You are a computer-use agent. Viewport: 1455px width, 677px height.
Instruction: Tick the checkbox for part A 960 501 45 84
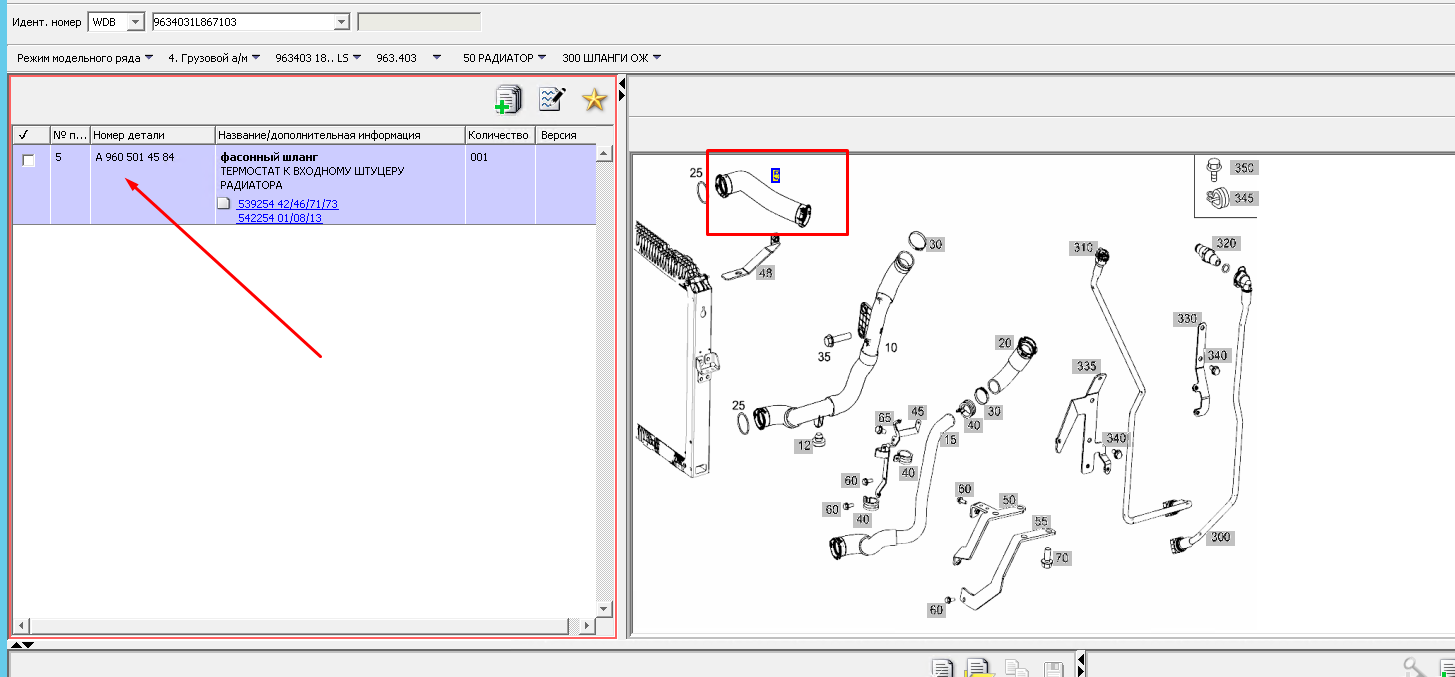[29, 160]
